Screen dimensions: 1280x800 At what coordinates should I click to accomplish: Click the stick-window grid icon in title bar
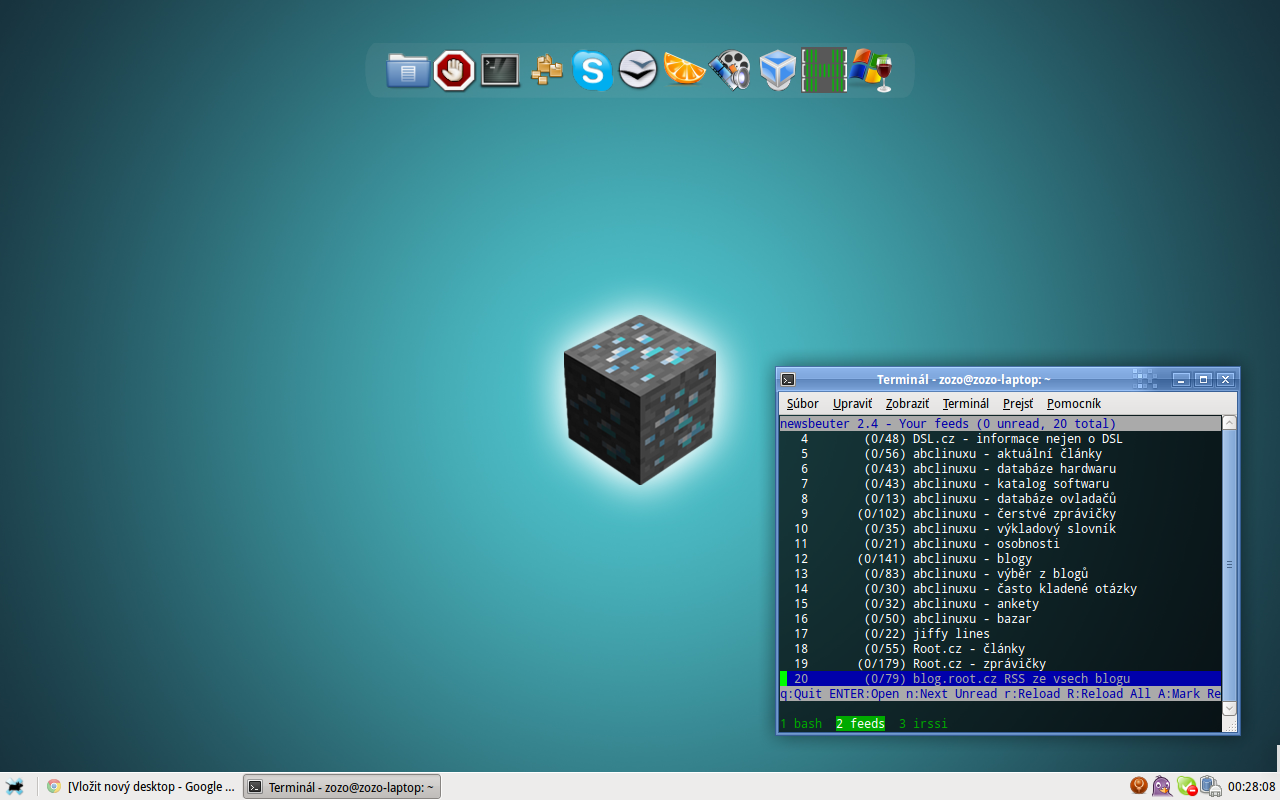coord(1145,378)
